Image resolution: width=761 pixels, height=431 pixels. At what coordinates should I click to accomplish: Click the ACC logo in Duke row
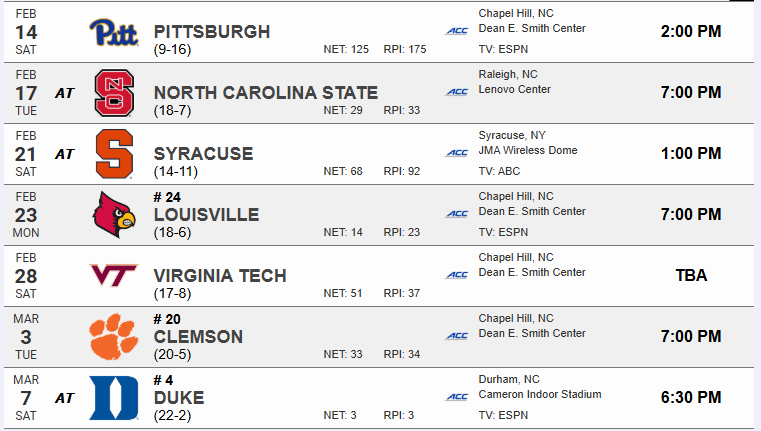tap(457, 397)
